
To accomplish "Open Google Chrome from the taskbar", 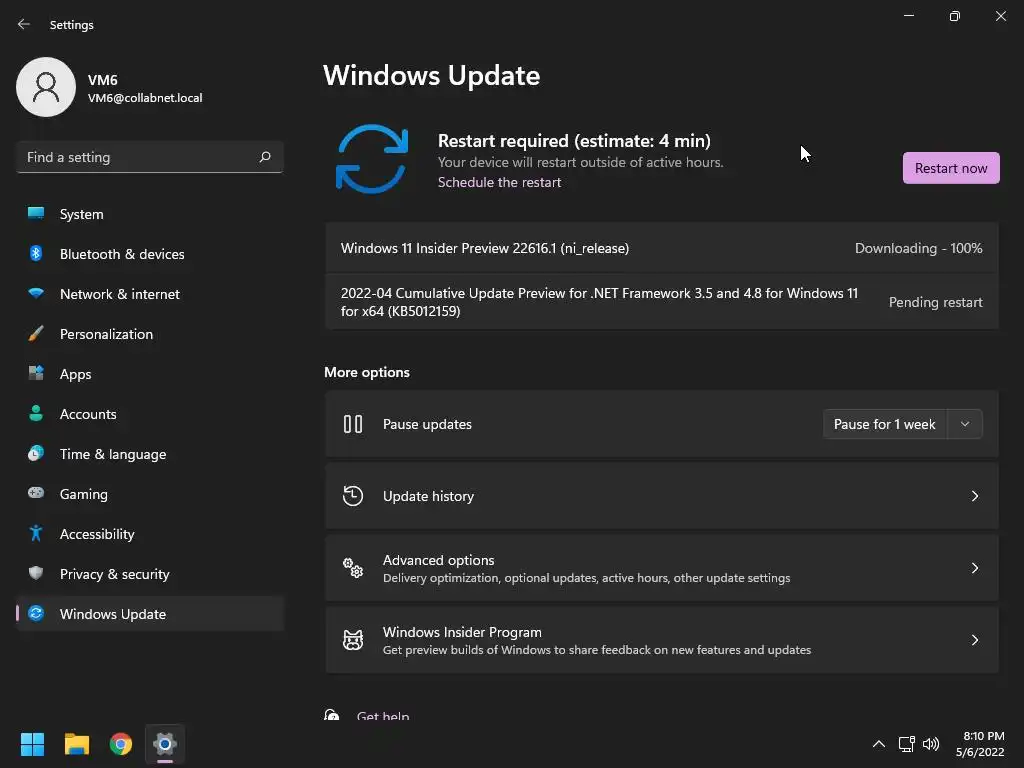I will [x=121, y=744].
